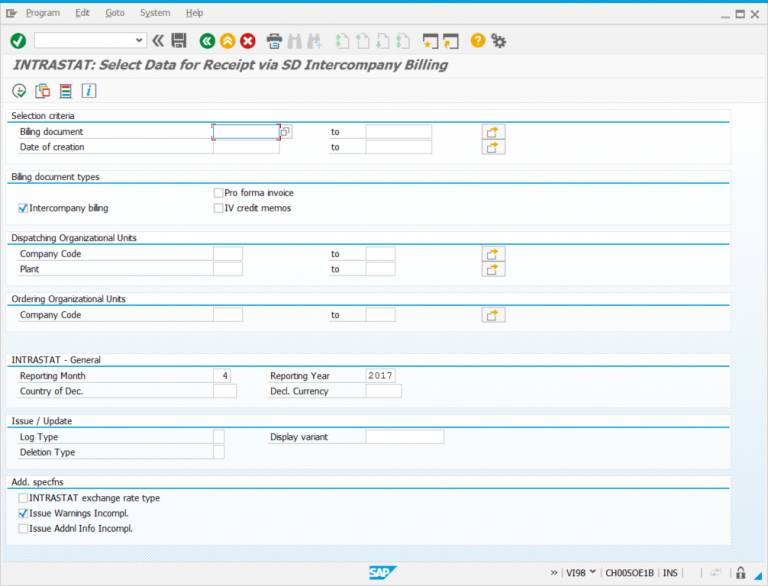
Task: Open multiple selection for Date of creation
Action: 493,147
